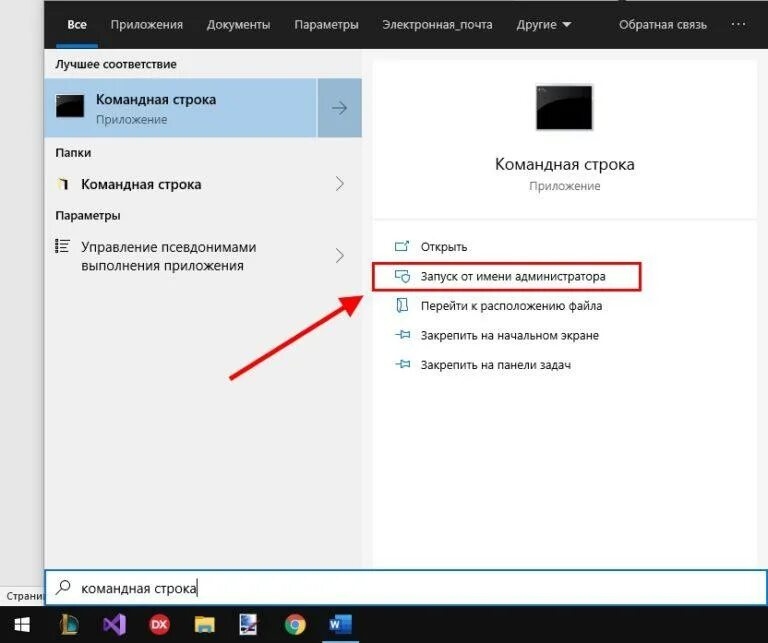Image resolution: width=768 pixels, height=643 pixels.
Task: Click the pin icon for панели задач
Action: pyautogui.click(x=403, y=364)
